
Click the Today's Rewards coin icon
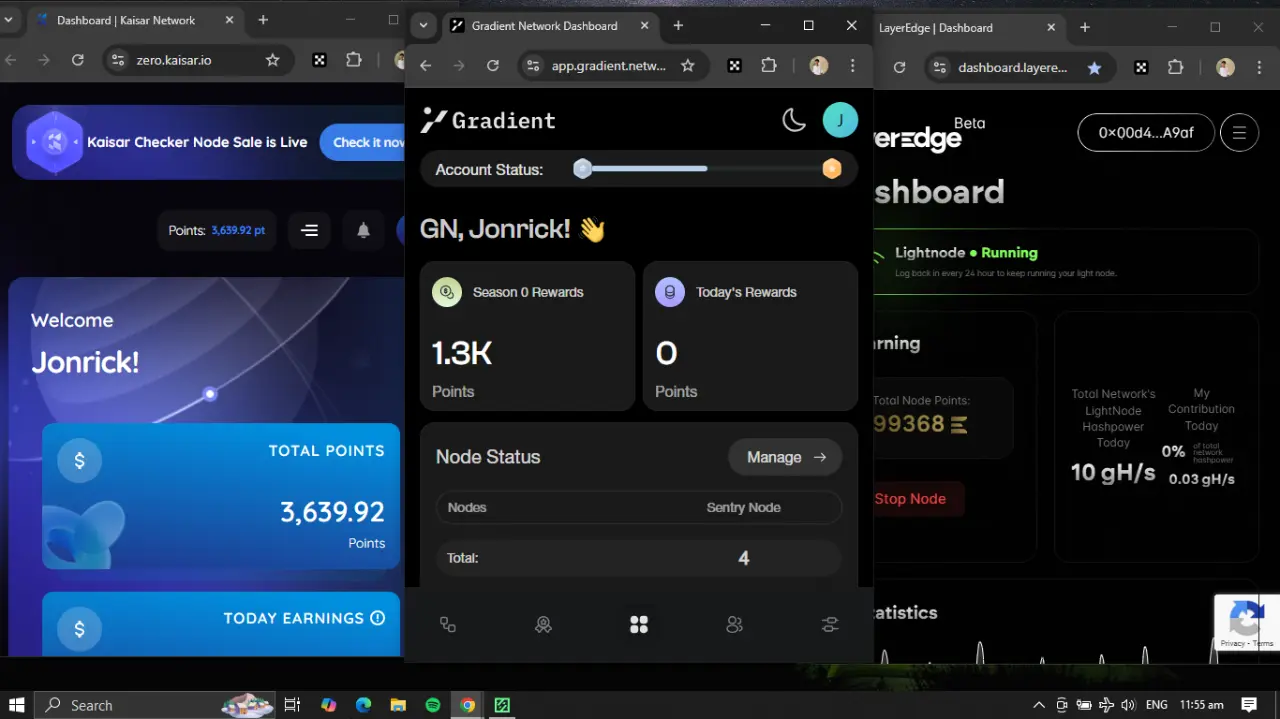coord(670,292)
